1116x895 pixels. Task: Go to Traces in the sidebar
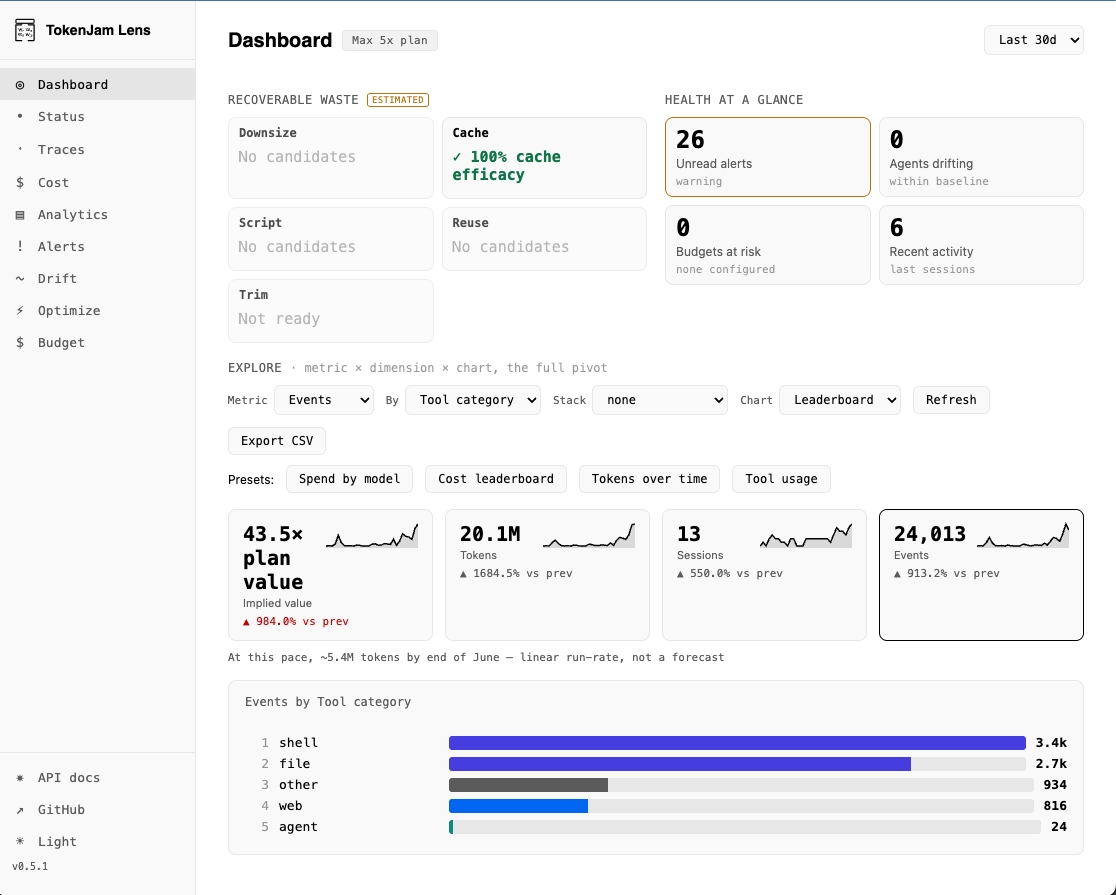(x=98, y=150)
